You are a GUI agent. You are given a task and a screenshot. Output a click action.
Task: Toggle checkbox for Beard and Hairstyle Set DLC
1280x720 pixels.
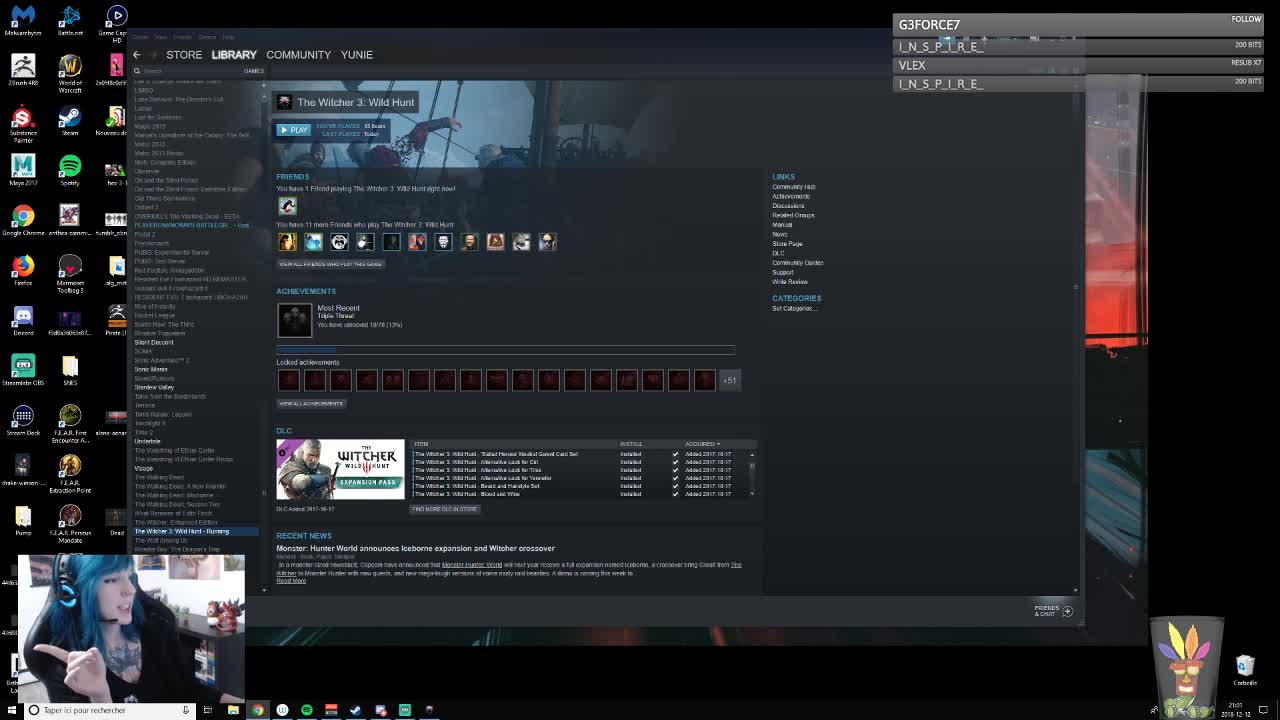675,486
